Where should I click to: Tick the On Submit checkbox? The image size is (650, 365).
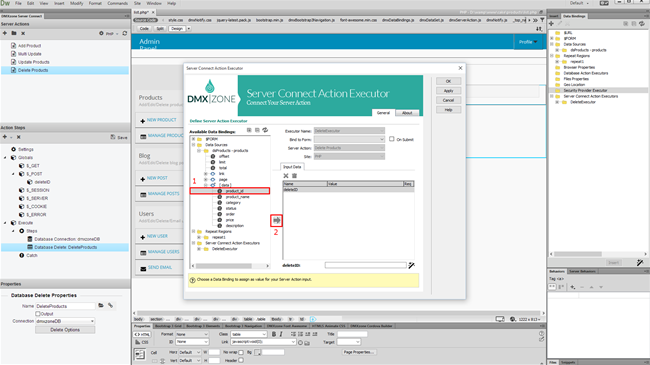[x=392, y=139]
